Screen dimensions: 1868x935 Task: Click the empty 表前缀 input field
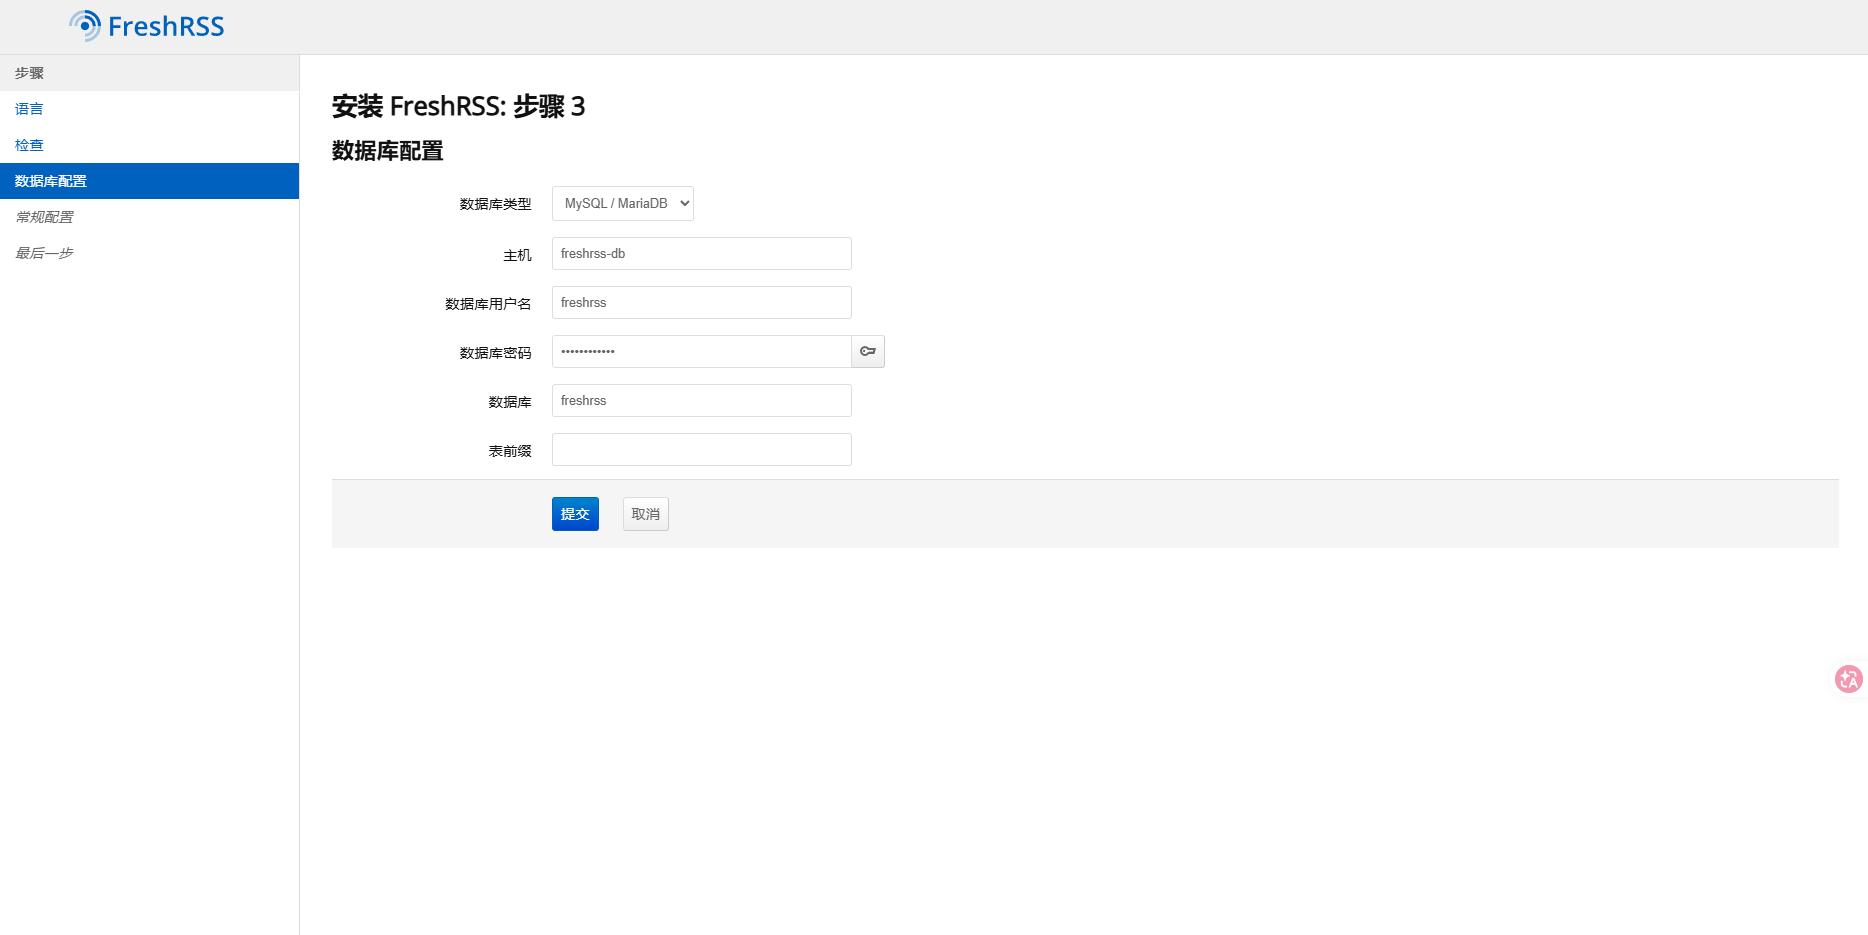click(x=701, y=450)
